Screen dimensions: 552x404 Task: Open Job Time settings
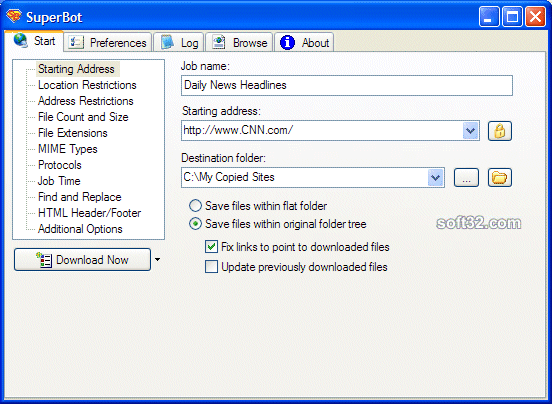59,181
